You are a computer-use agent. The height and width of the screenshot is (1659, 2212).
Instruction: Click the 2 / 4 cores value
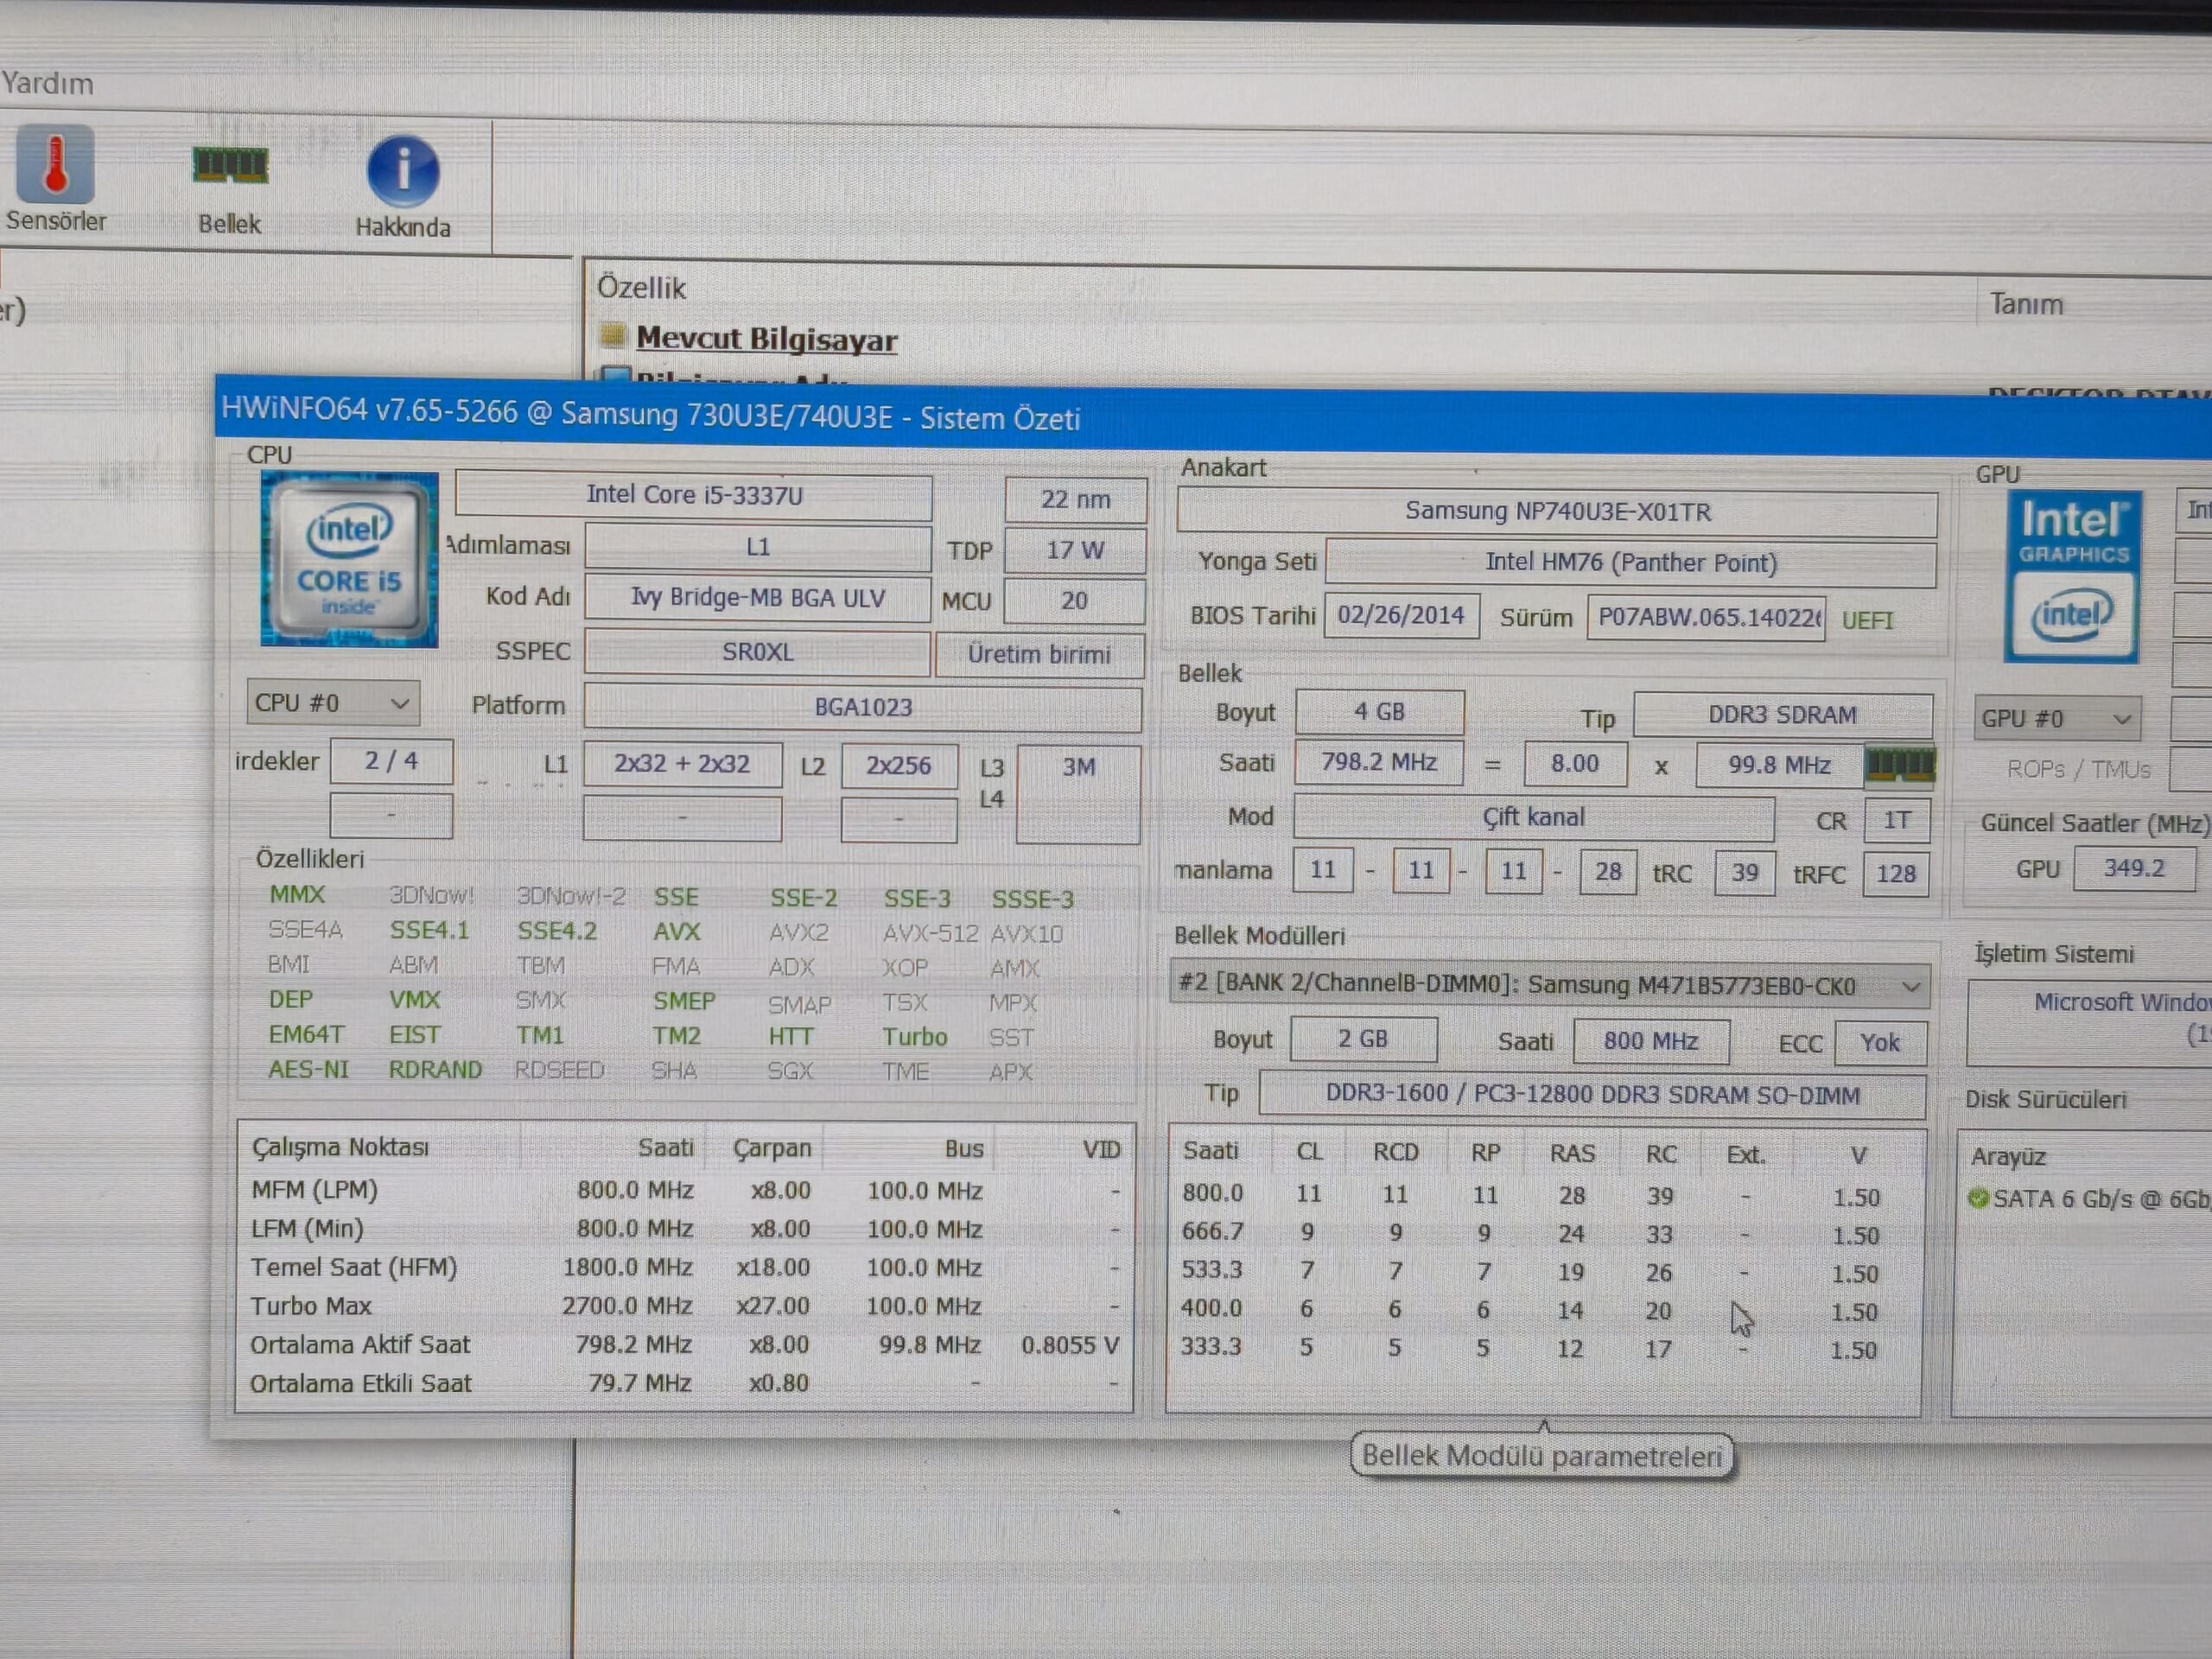[x=391, y=762]
